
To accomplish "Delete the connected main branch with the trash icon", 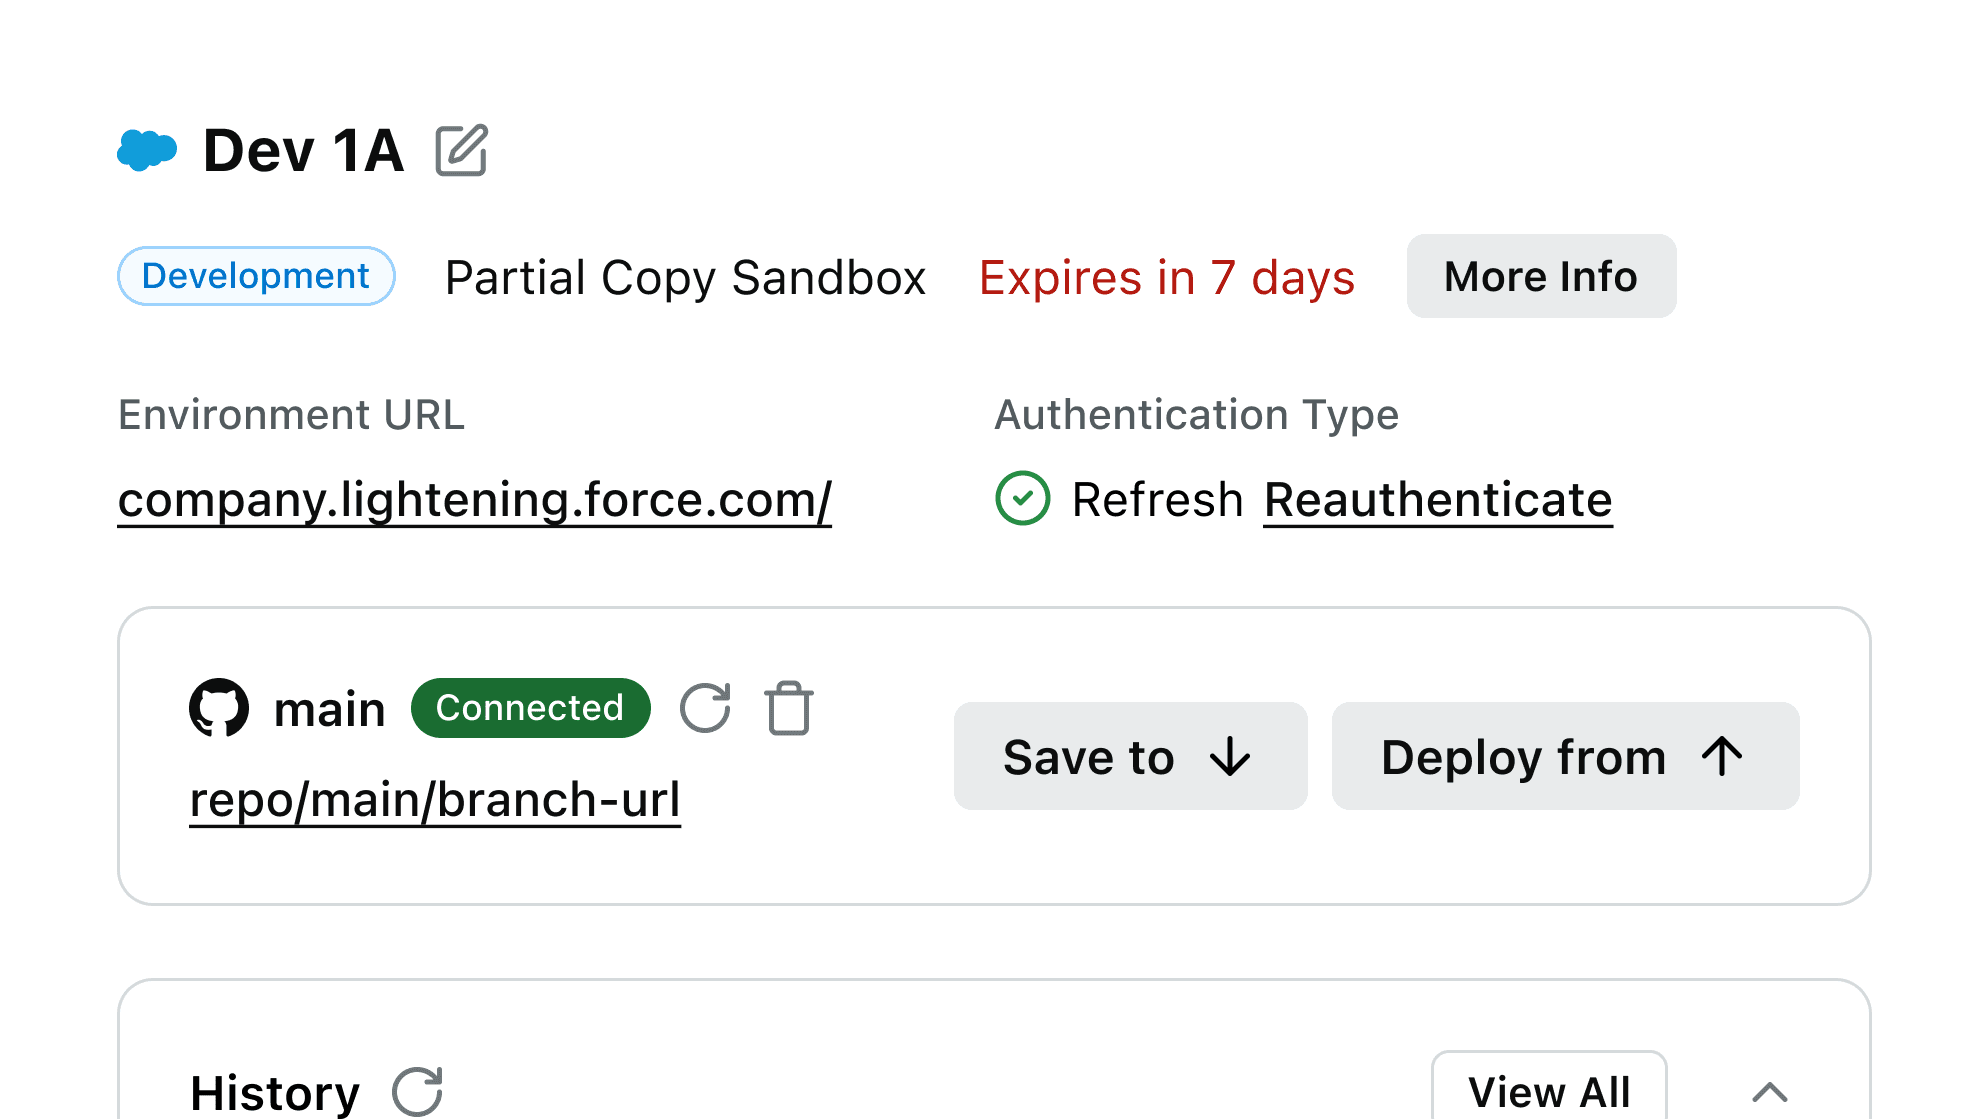I will 789,708.
